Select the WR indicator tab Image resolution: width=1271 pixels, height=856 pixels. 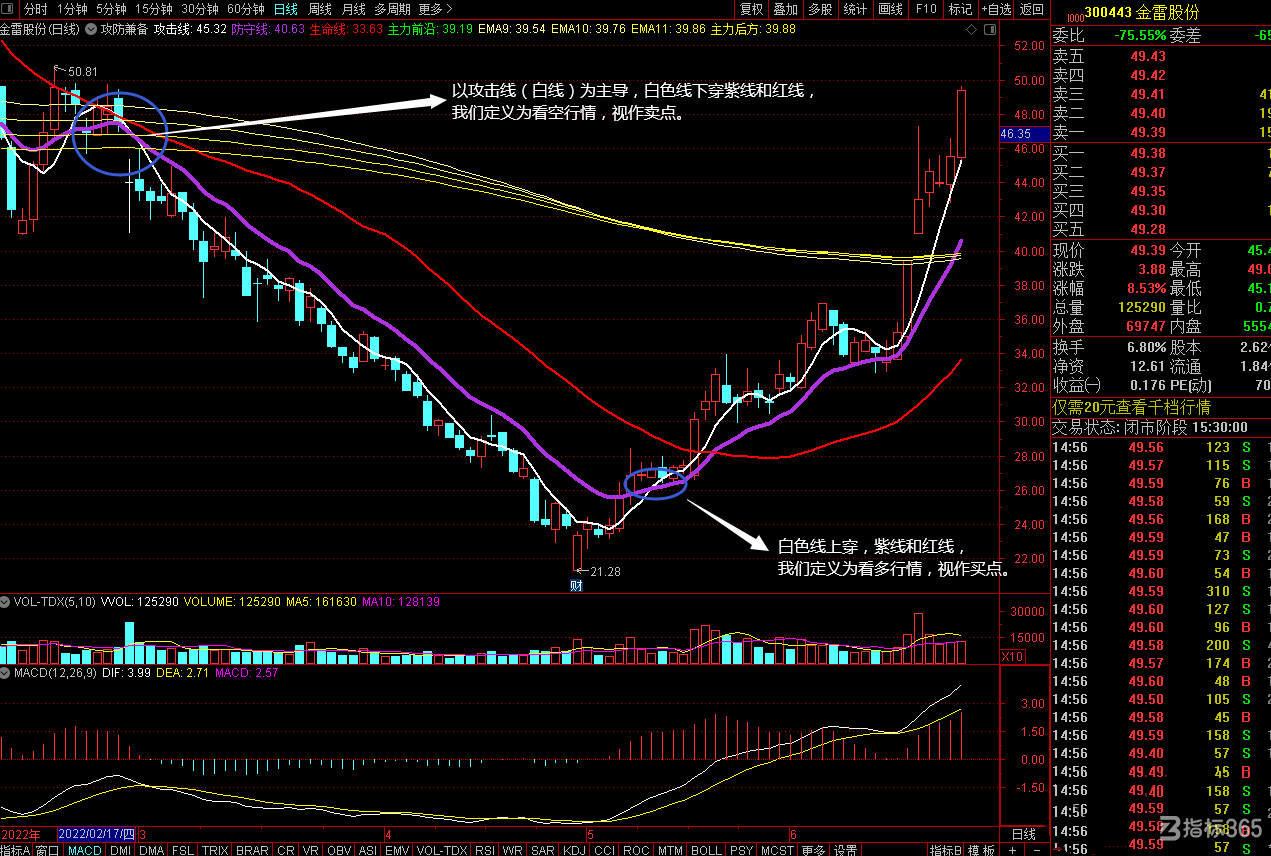pyautogui.click(x=513, y=850)
